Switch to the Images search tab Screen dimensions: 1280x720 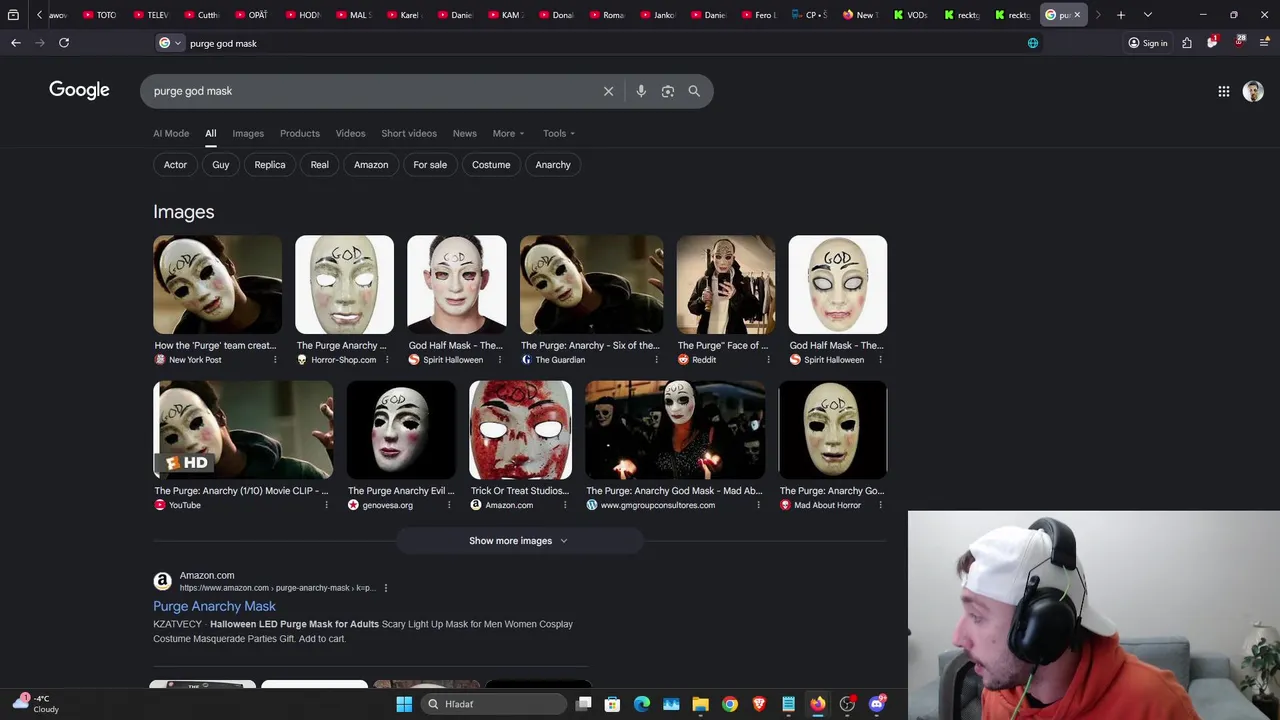[x=248, y=133]
